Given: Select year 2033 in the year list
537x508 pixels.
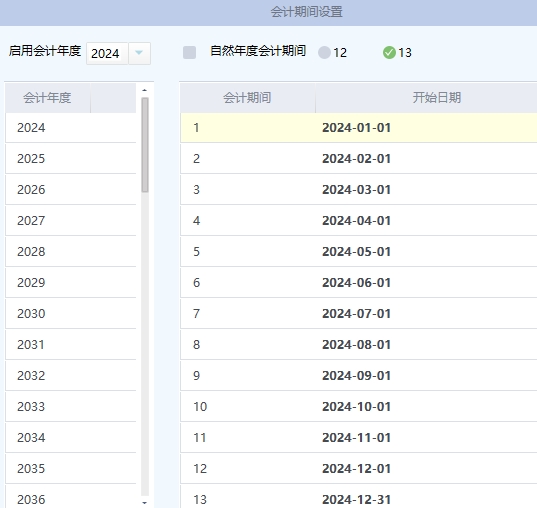Looking at the screenshot, I should (71, 407).
